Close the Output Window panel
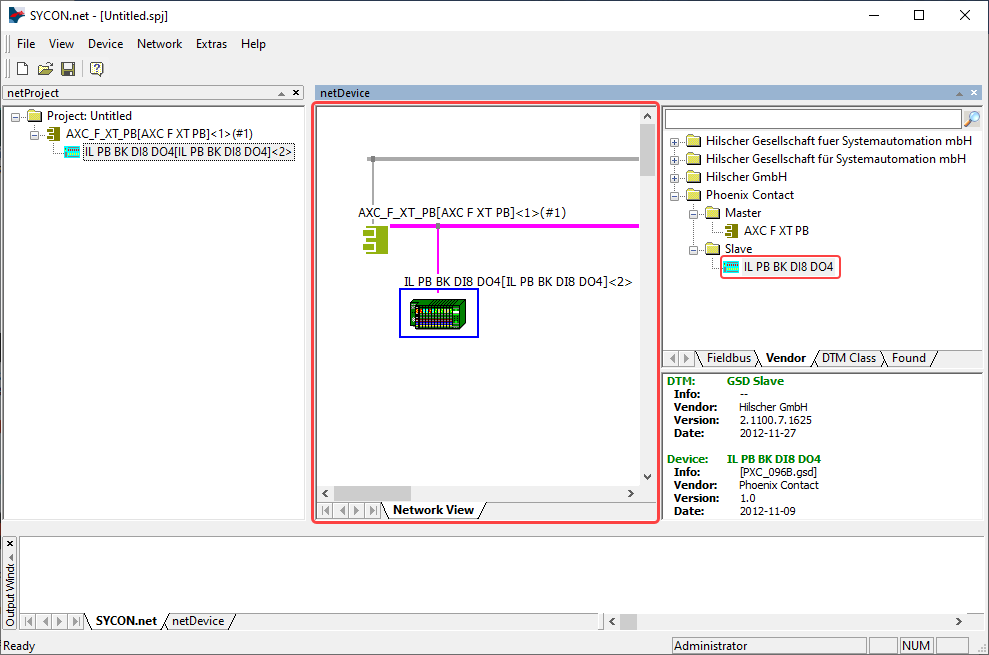 click(10, 543)
